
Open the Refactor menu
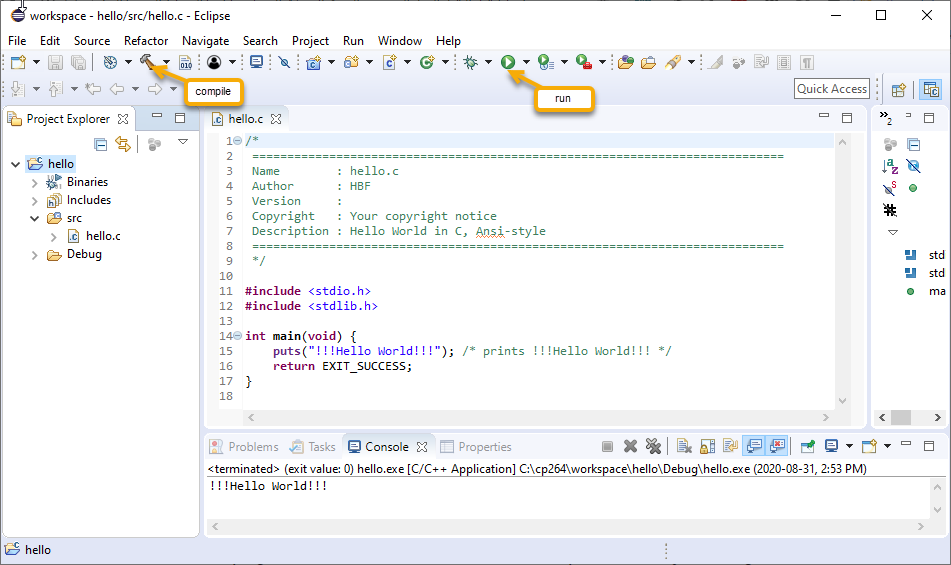click(x=146, y=41)
